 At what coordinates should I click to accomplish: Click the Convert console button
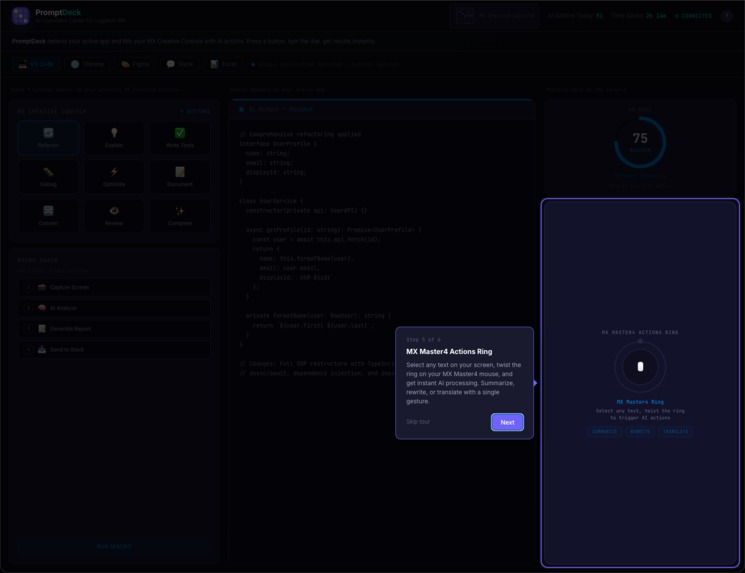tap(48, 216)
